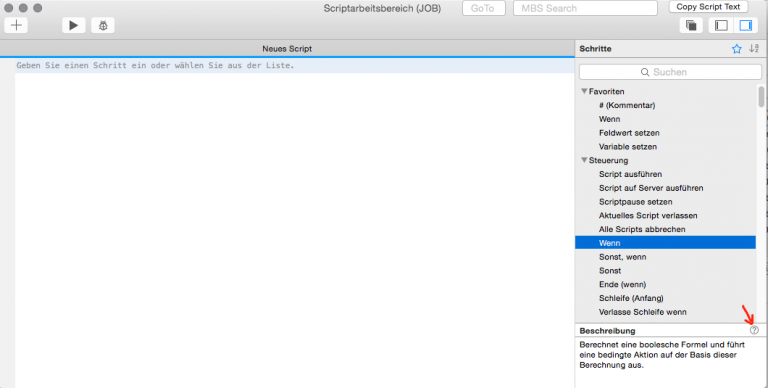
Task: Click Copy Script Text button
Action: coord(708,7)
